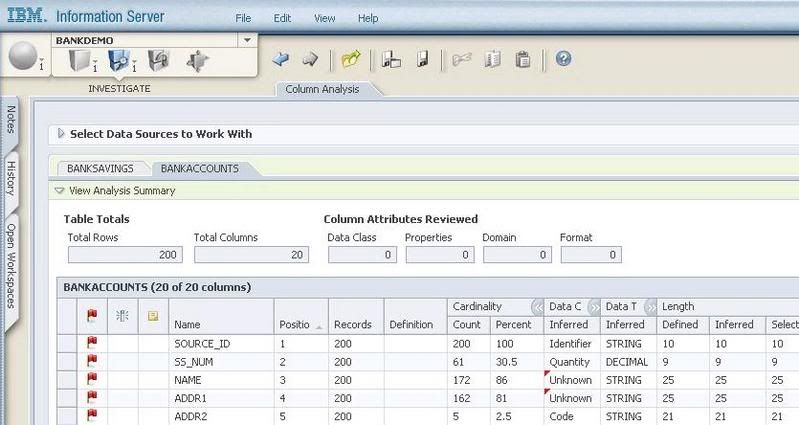Click the open folder toolbar icon

pos(350,60)
